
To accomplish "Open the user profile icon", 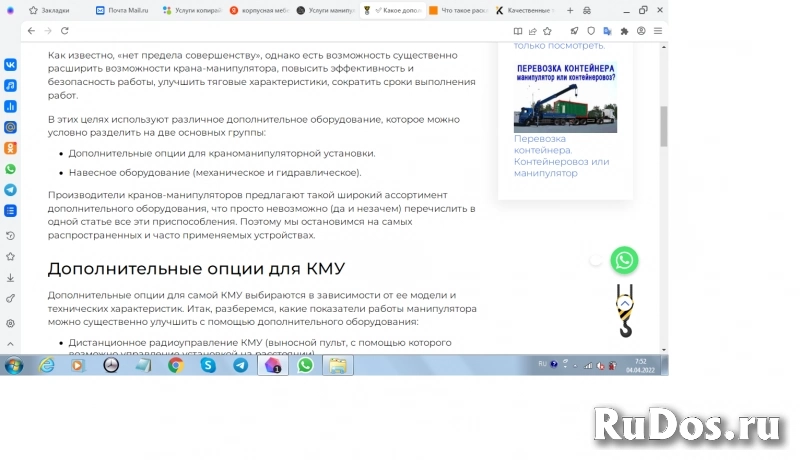I will [x=641, y=31].
